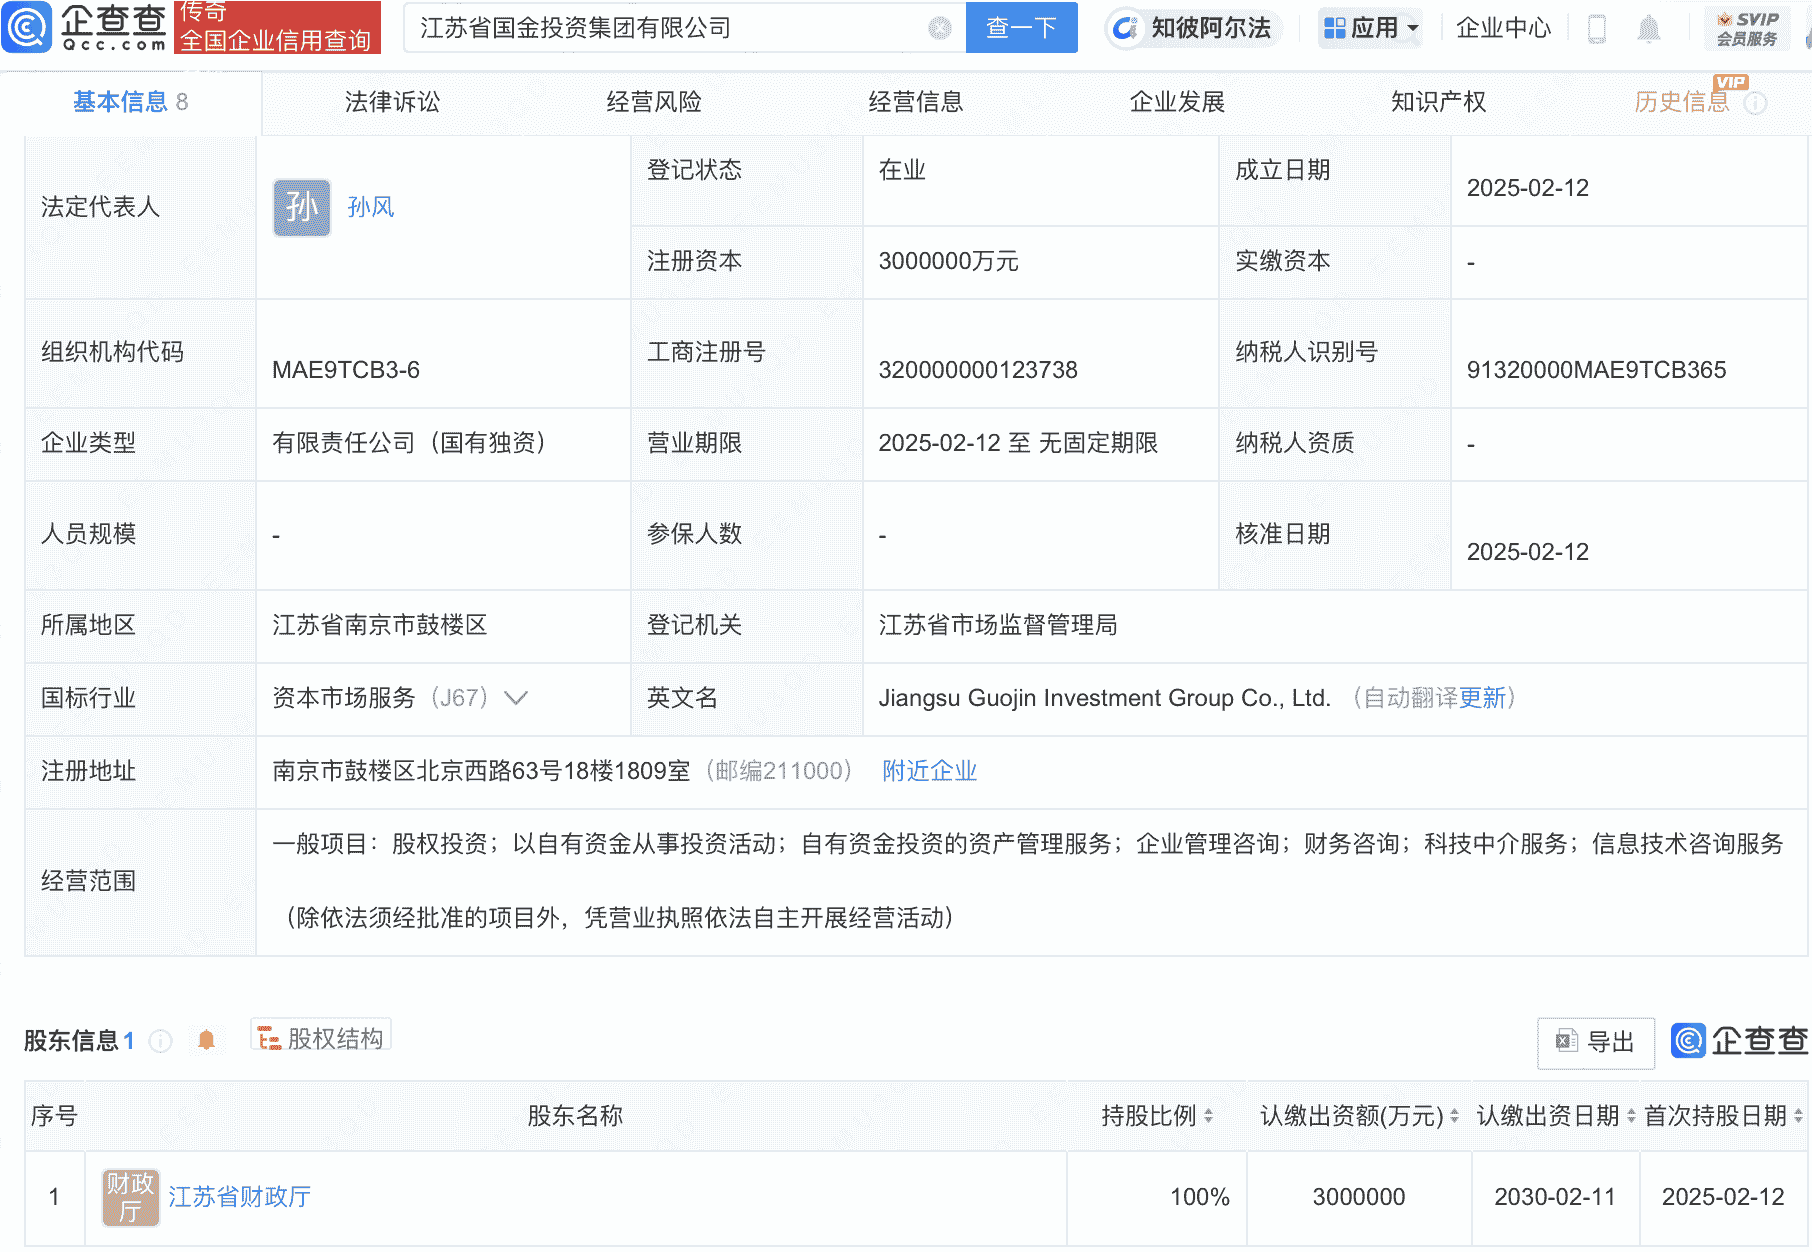The image size is (1812, 1252).
Task: Open the mobile app phone icon
Action: pyautogui.click(x=1597, y=29)
